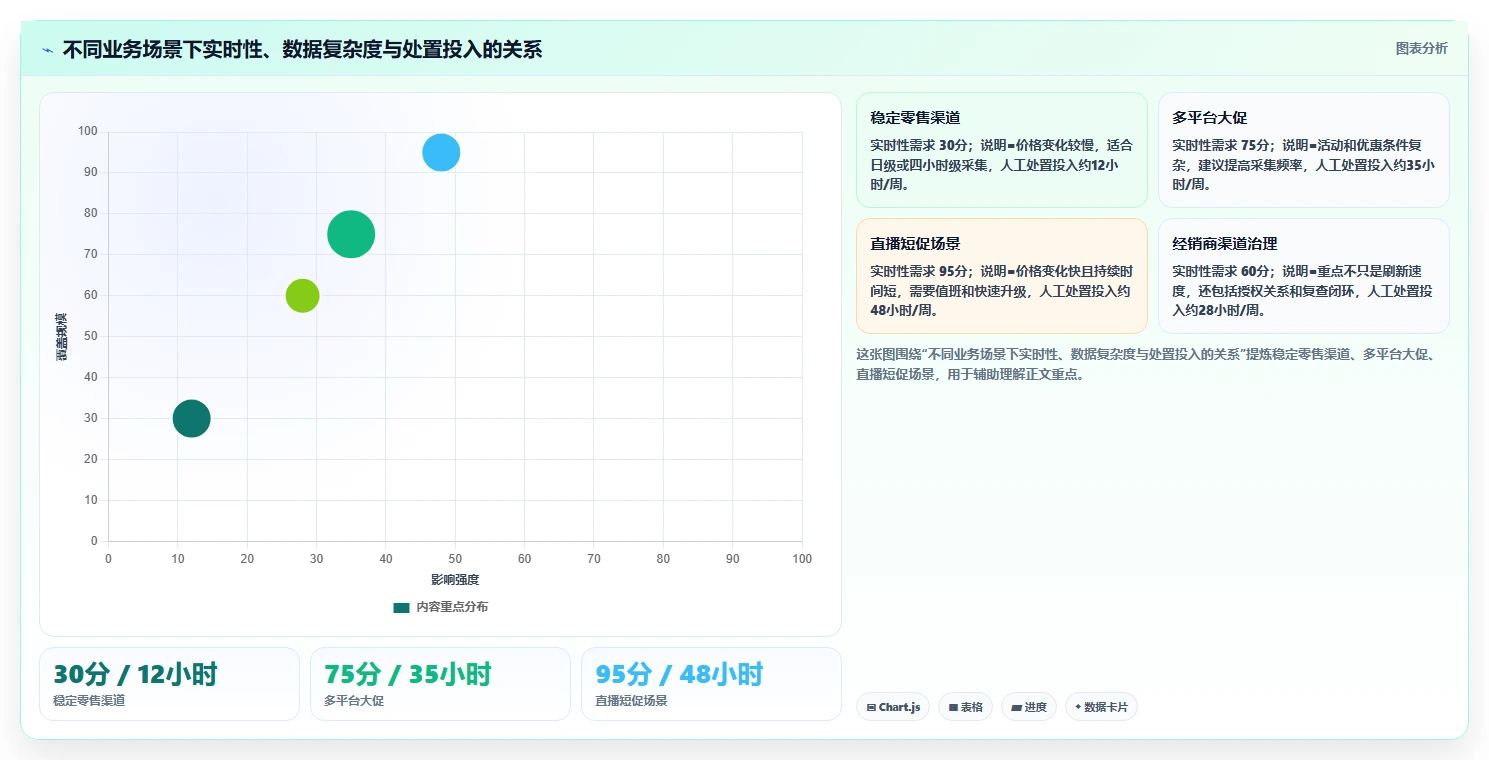This screenshot has width=1489, height=760.
Task: Click the lime green bubble at value 60
Action: coord(302,295)
